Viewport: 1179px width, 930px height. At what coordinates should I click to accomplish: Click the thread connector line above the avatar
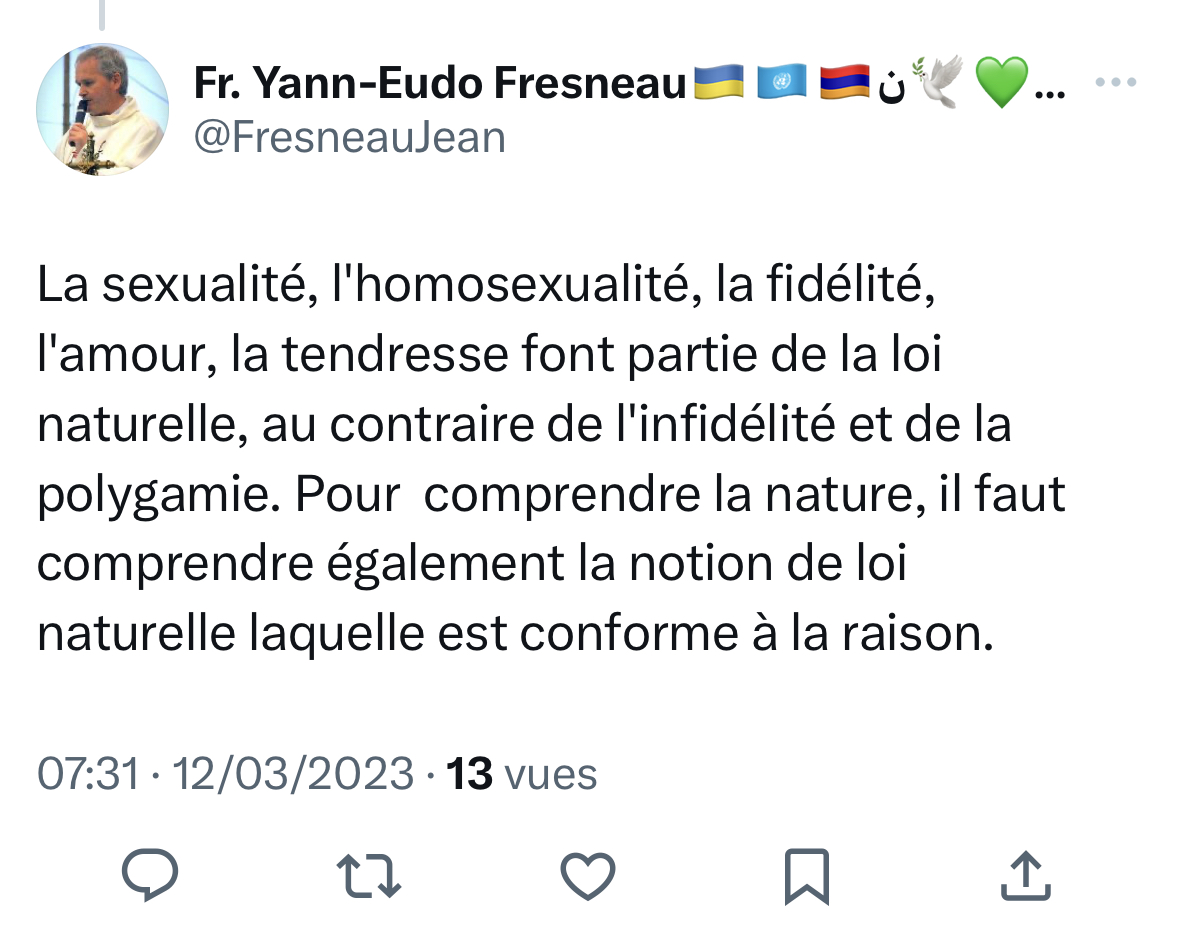[102, 14]
